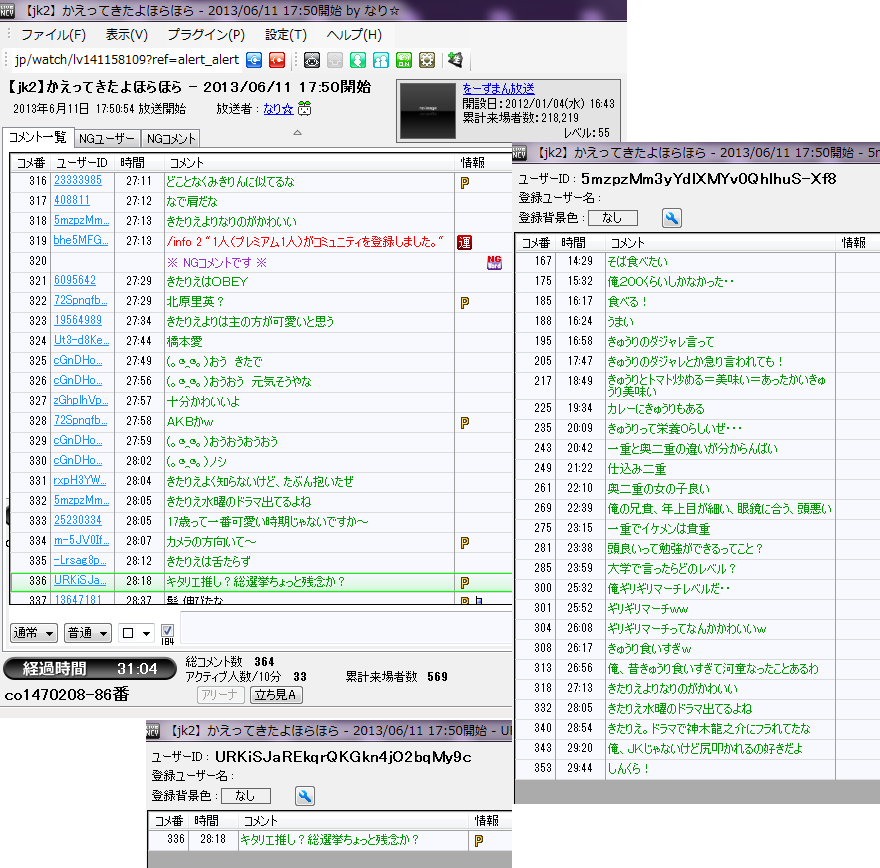
Task: Collapse the broadcast info panel with the small triangle
Action: 296,132
